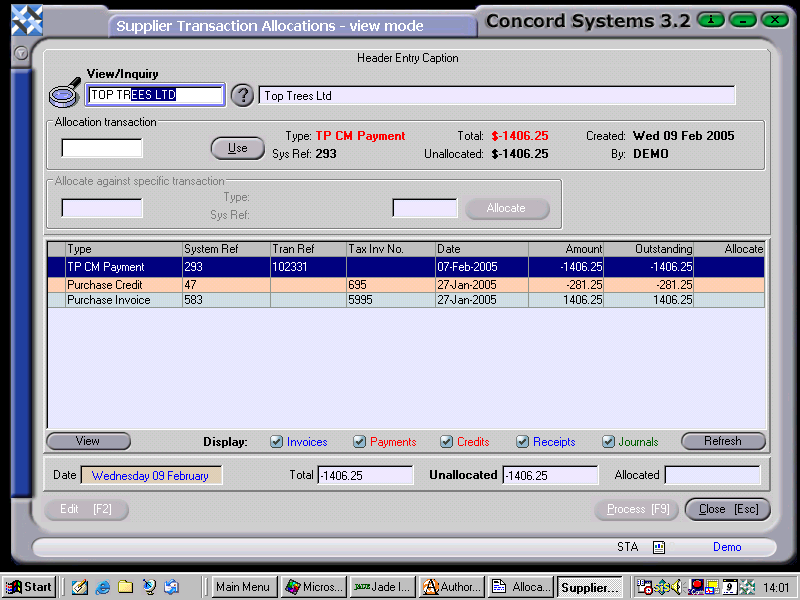Toggle the Journals display checkbox
The image size is (800, 600).
click(607, 441)
